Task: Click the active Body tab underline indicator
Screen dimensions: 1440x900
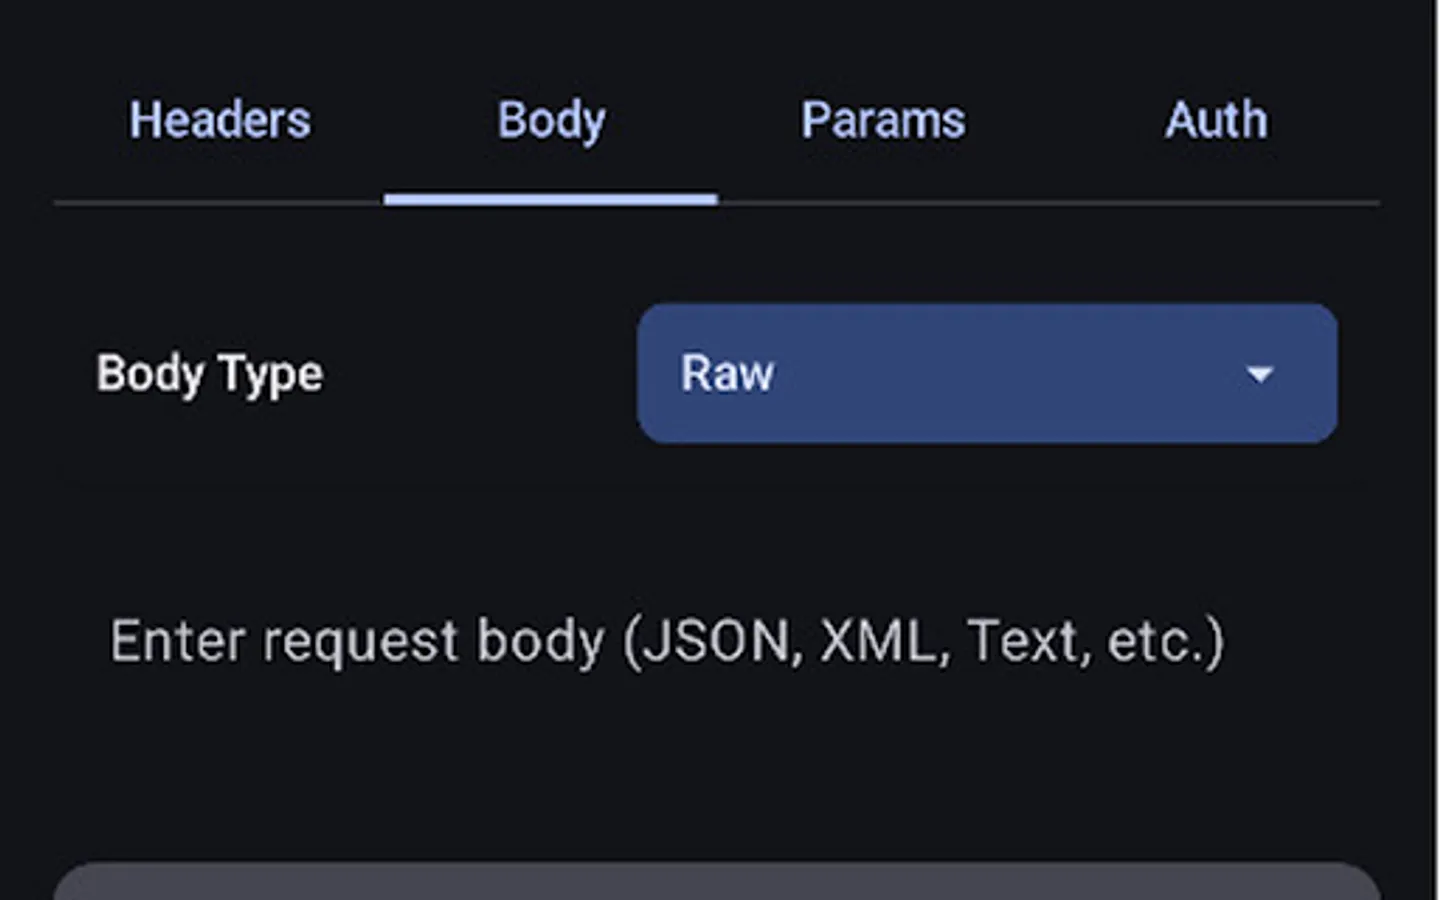Action: [550, 199]
